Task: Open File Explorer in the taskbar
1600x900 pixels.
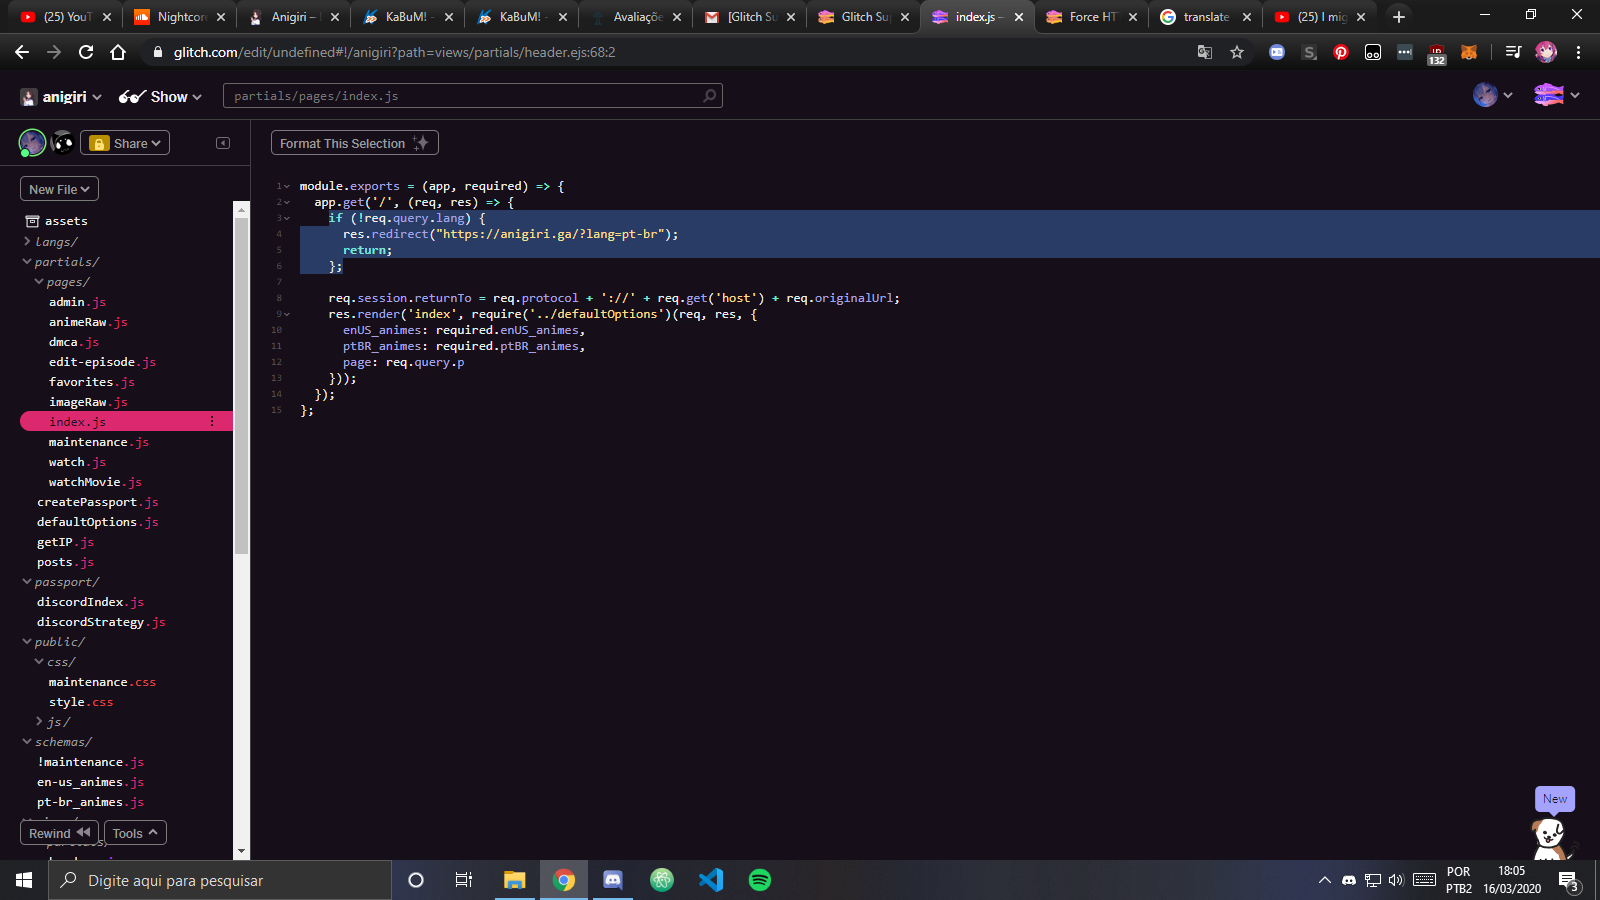Action: [515, 880]
